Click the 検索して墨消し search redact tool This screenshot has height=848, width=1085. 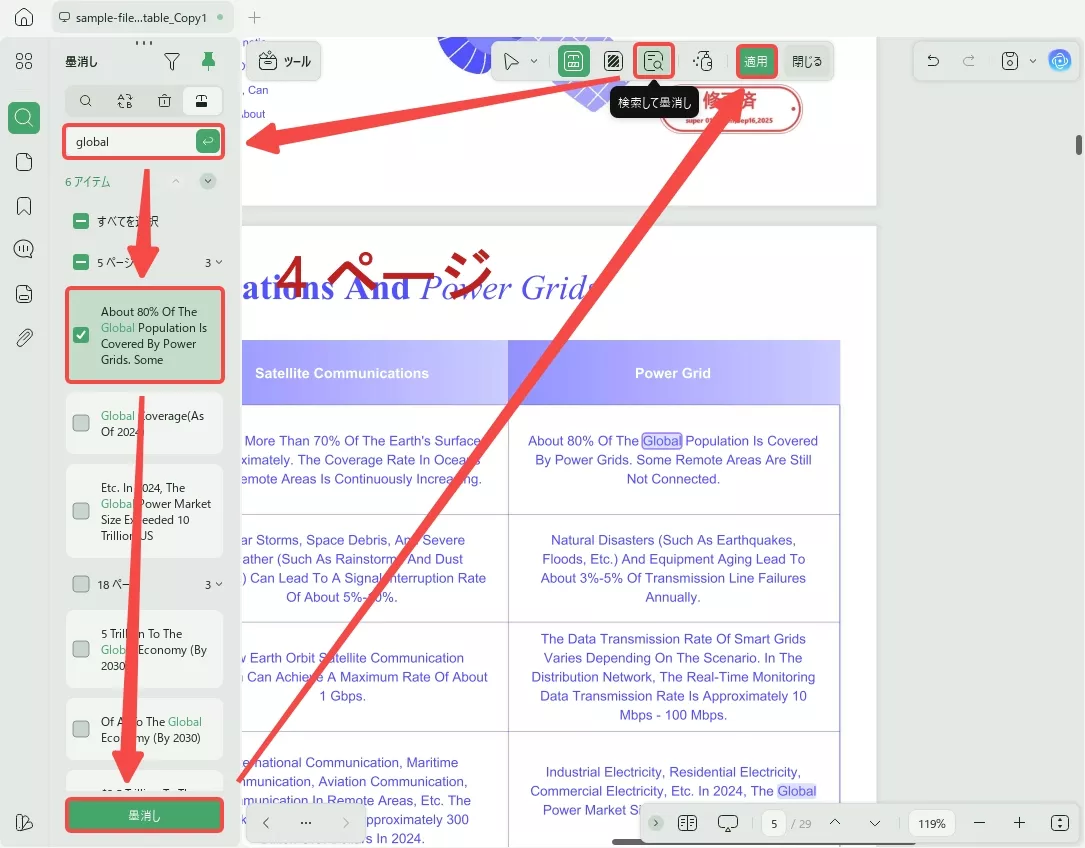[653, 62]
